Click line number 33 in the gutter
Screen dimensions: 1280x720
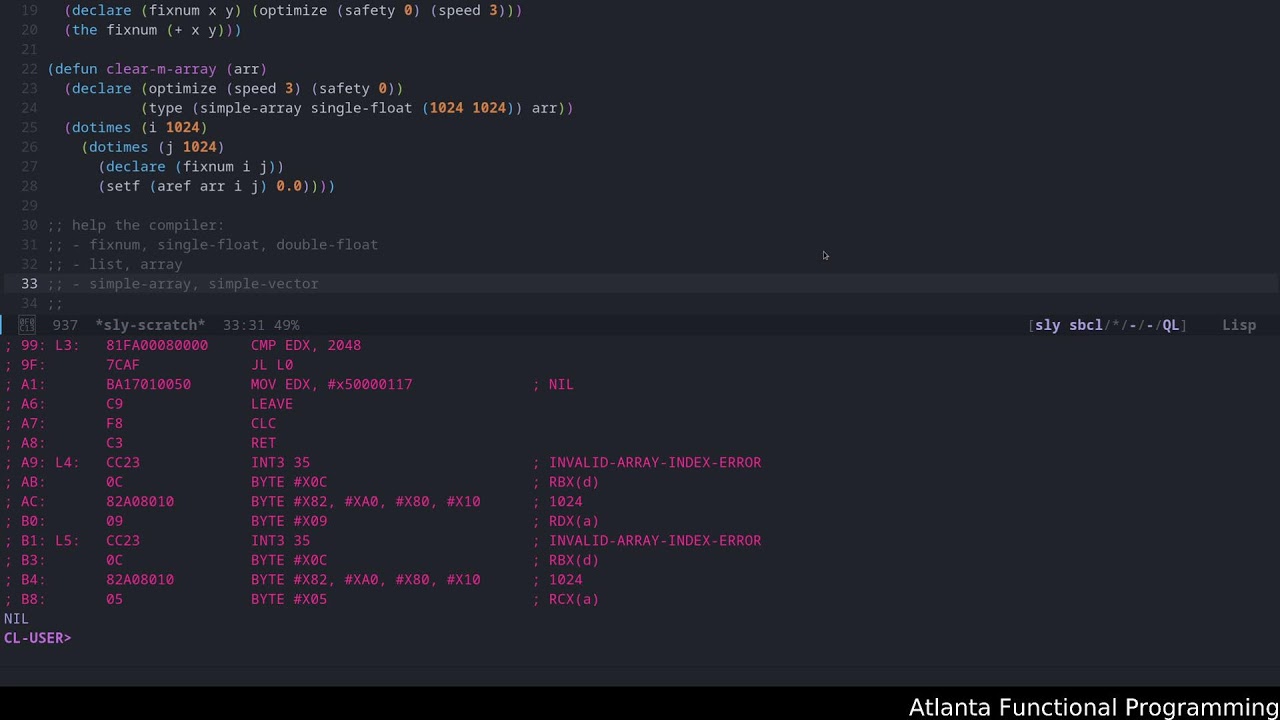pos(29,284)
